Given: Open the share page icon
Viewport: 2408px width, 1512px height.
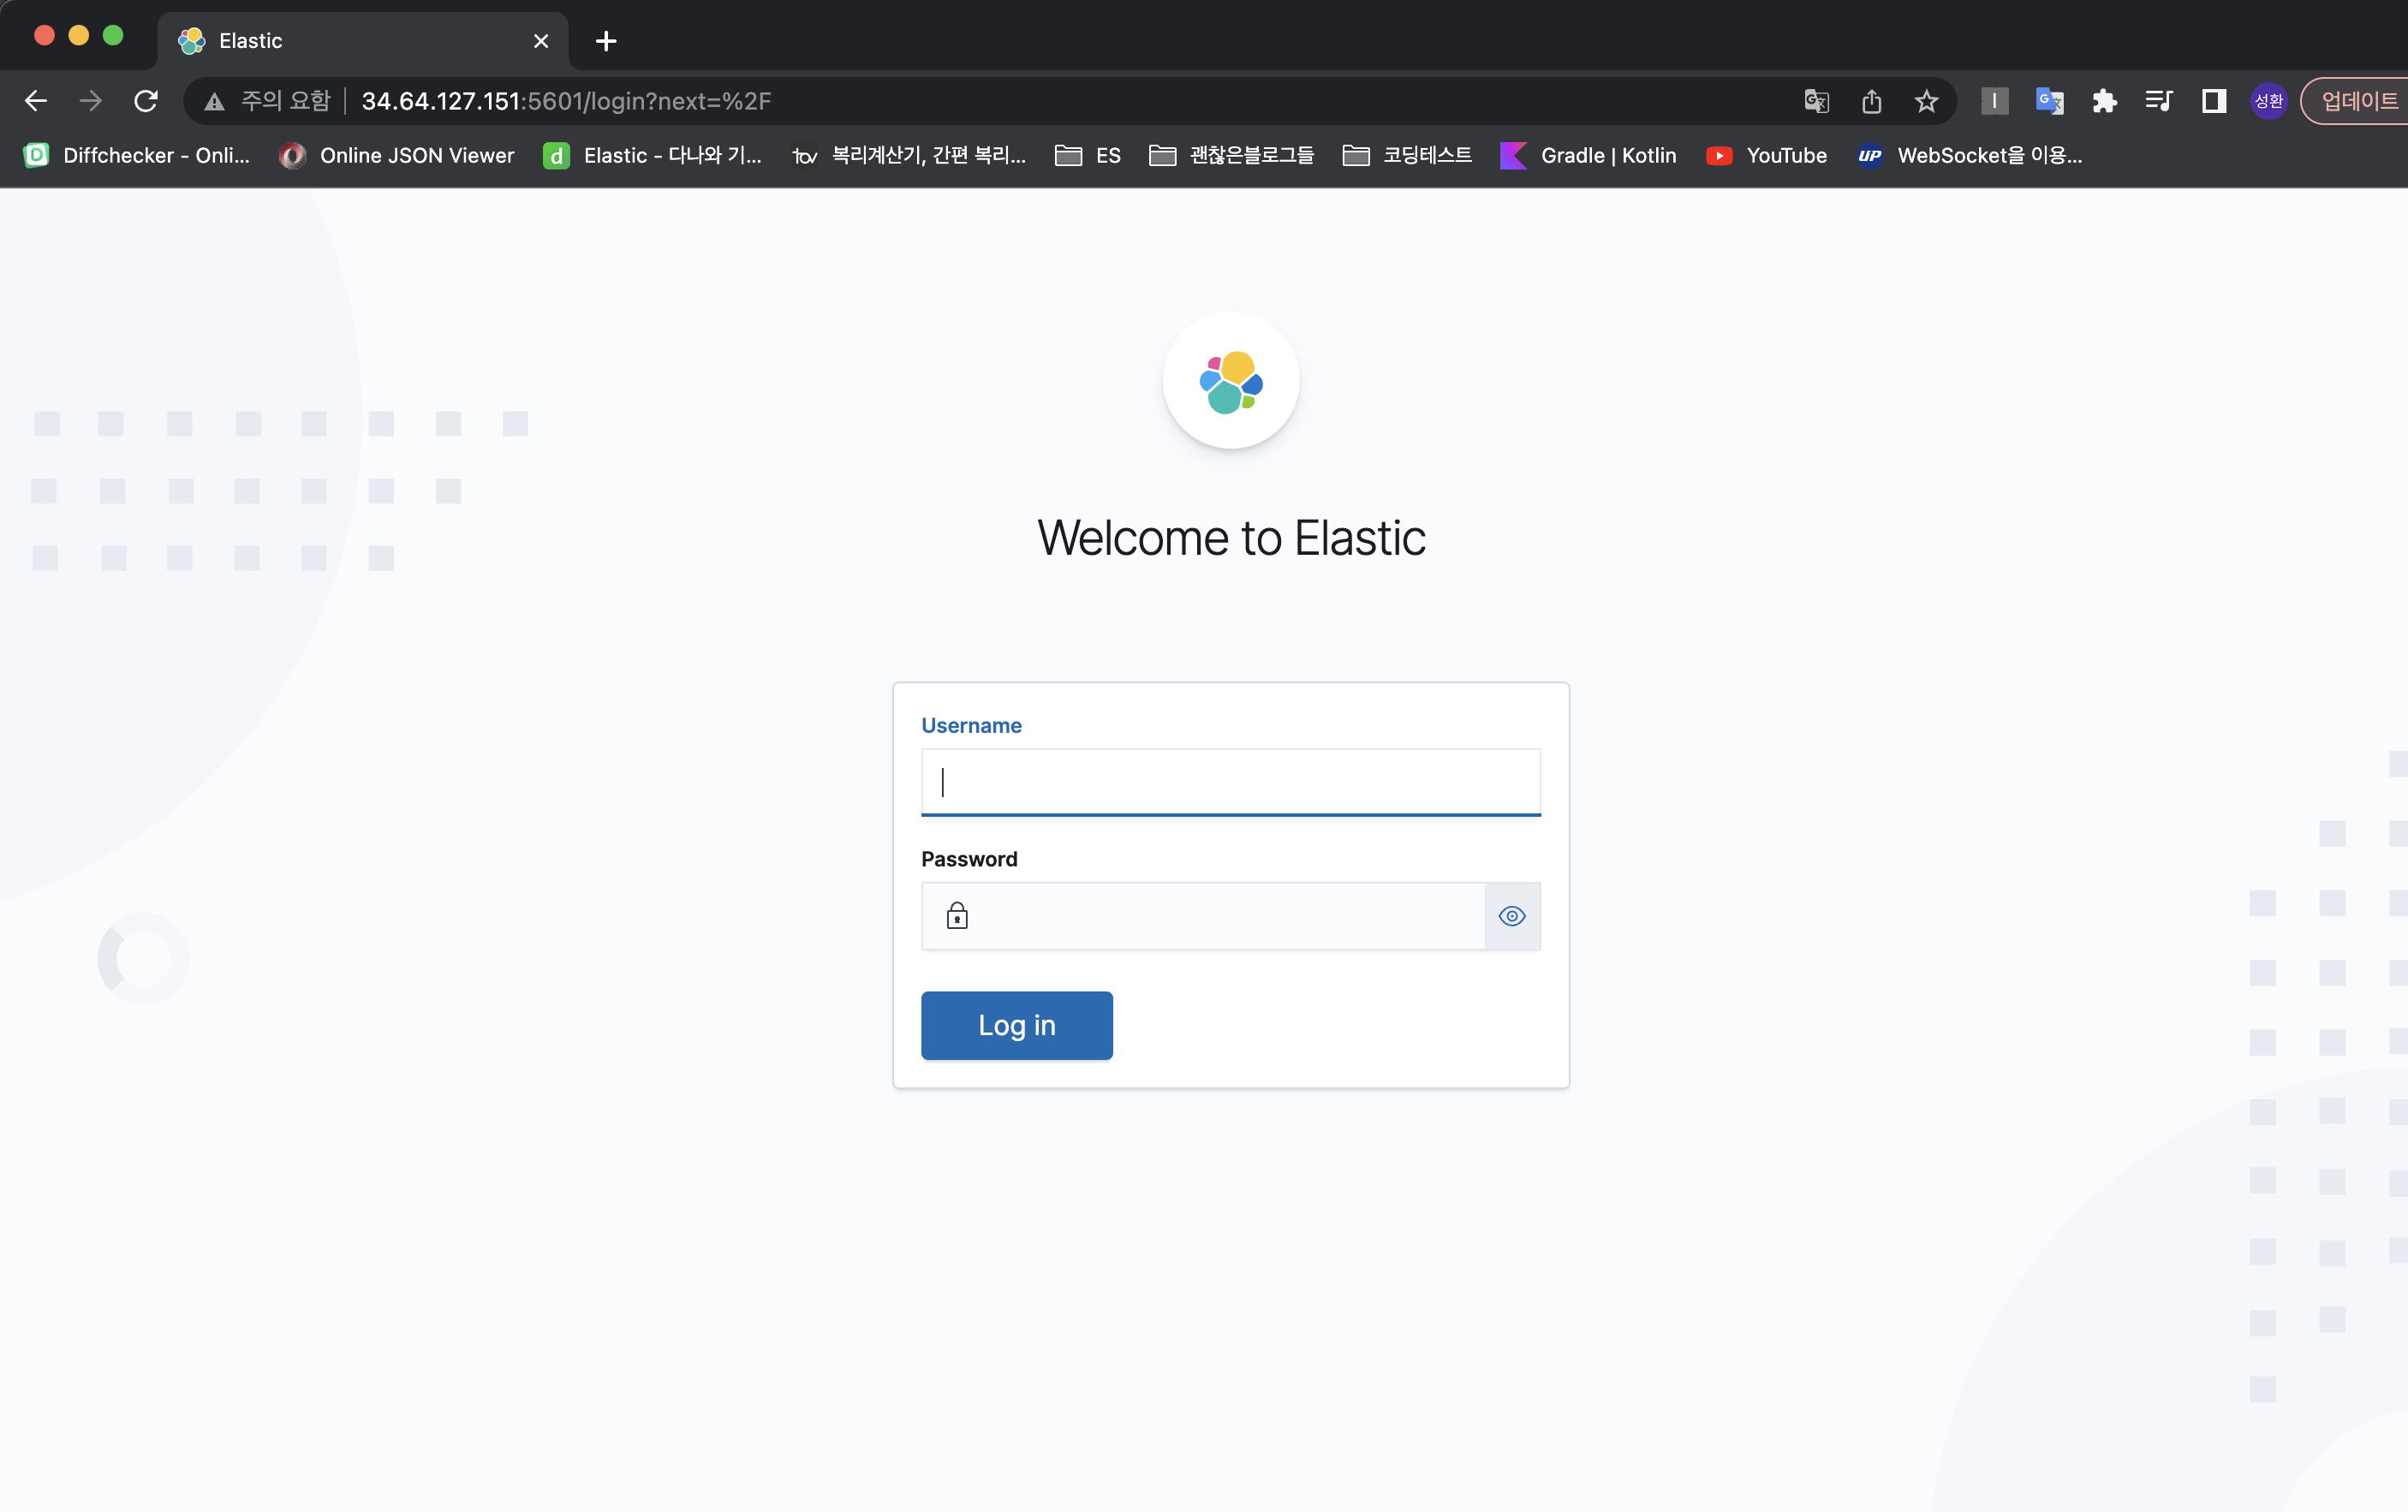Looking at the screenshot, I should (x=1871, y=101).
